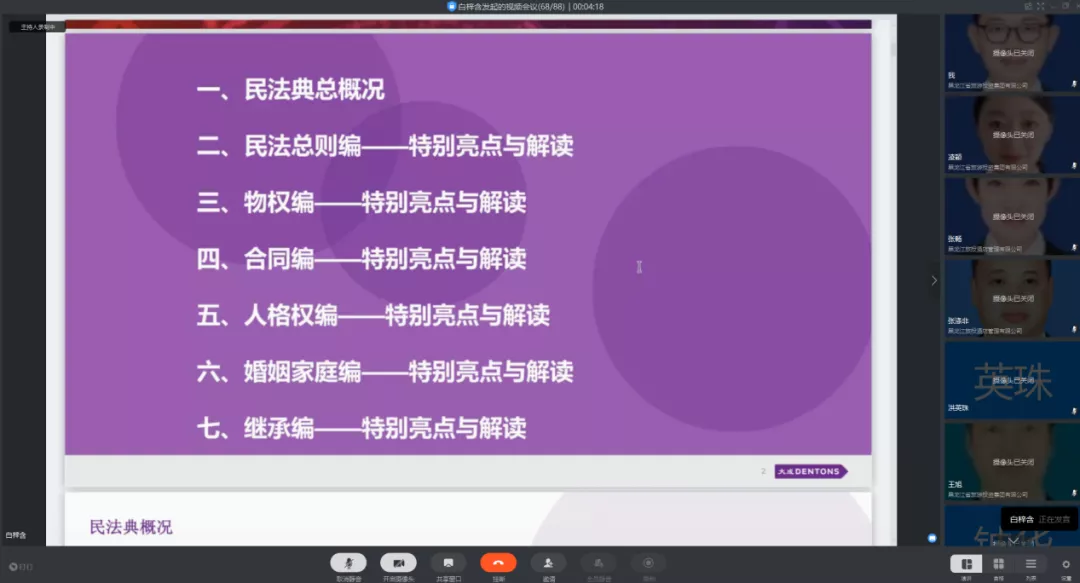Select the first participant thumbnail labeled 我

click(x=1011, y=52)
